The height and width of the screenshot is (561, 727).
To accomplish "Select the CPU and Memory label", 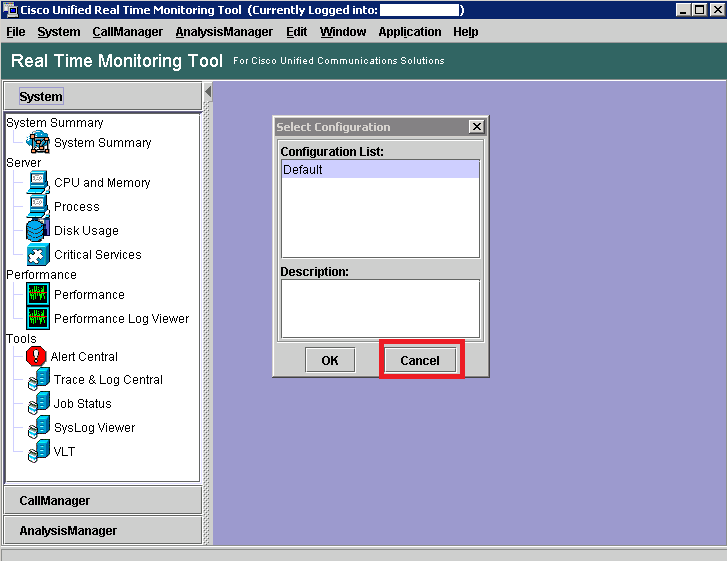I will tap(102, 183).
